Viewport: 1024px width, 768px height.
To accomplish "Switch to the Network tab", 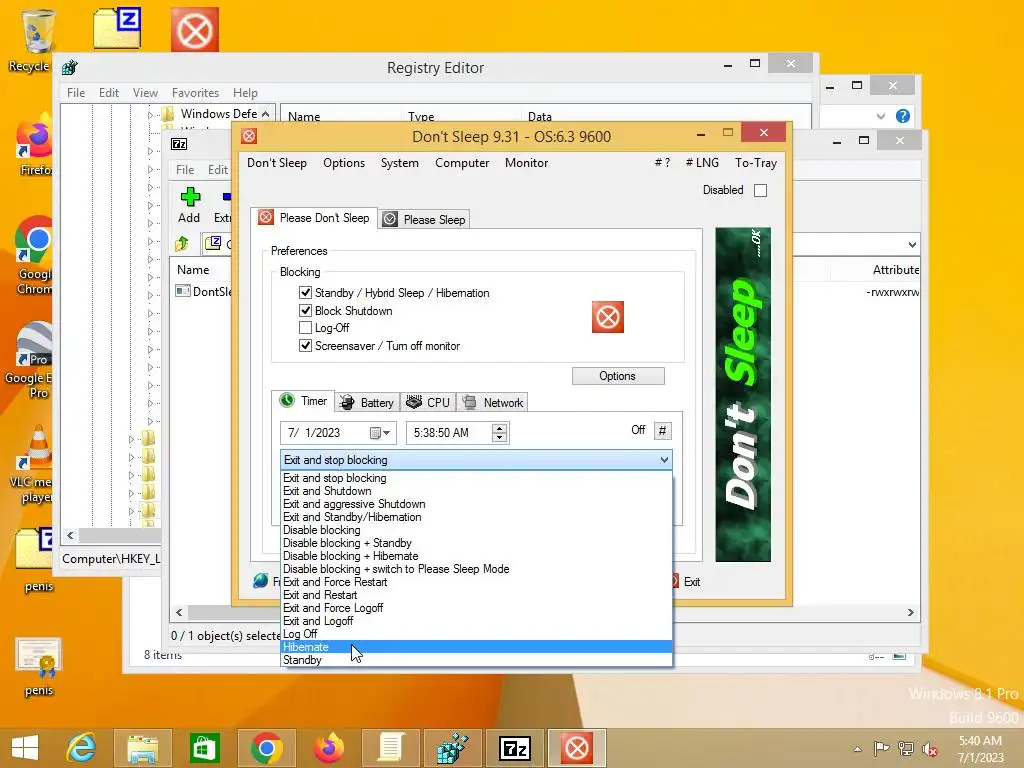I will coord(493,402).
